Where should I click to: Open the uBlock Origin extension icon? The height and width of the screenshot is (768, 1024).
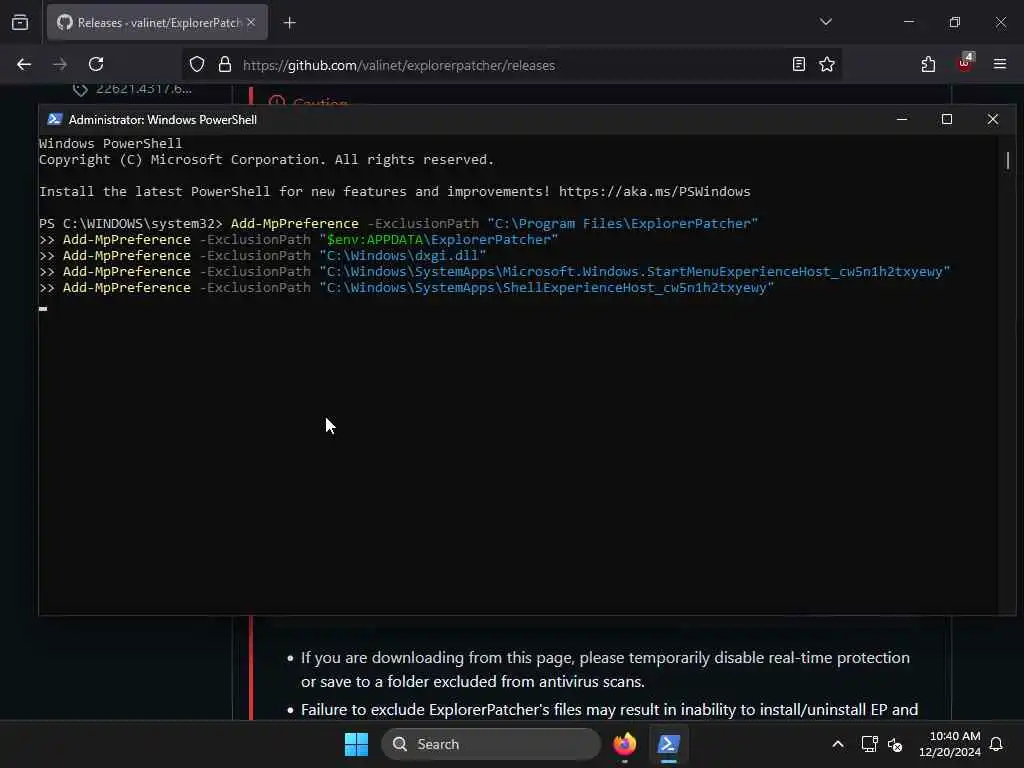965,63
